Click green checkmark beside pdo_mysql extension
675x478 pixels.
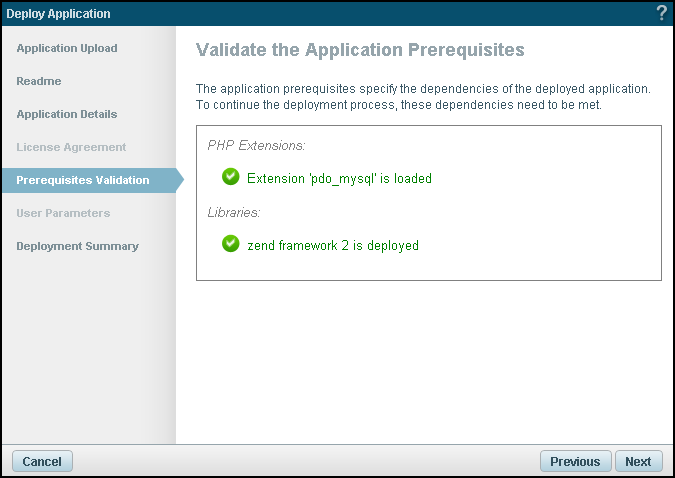(231, 178)
